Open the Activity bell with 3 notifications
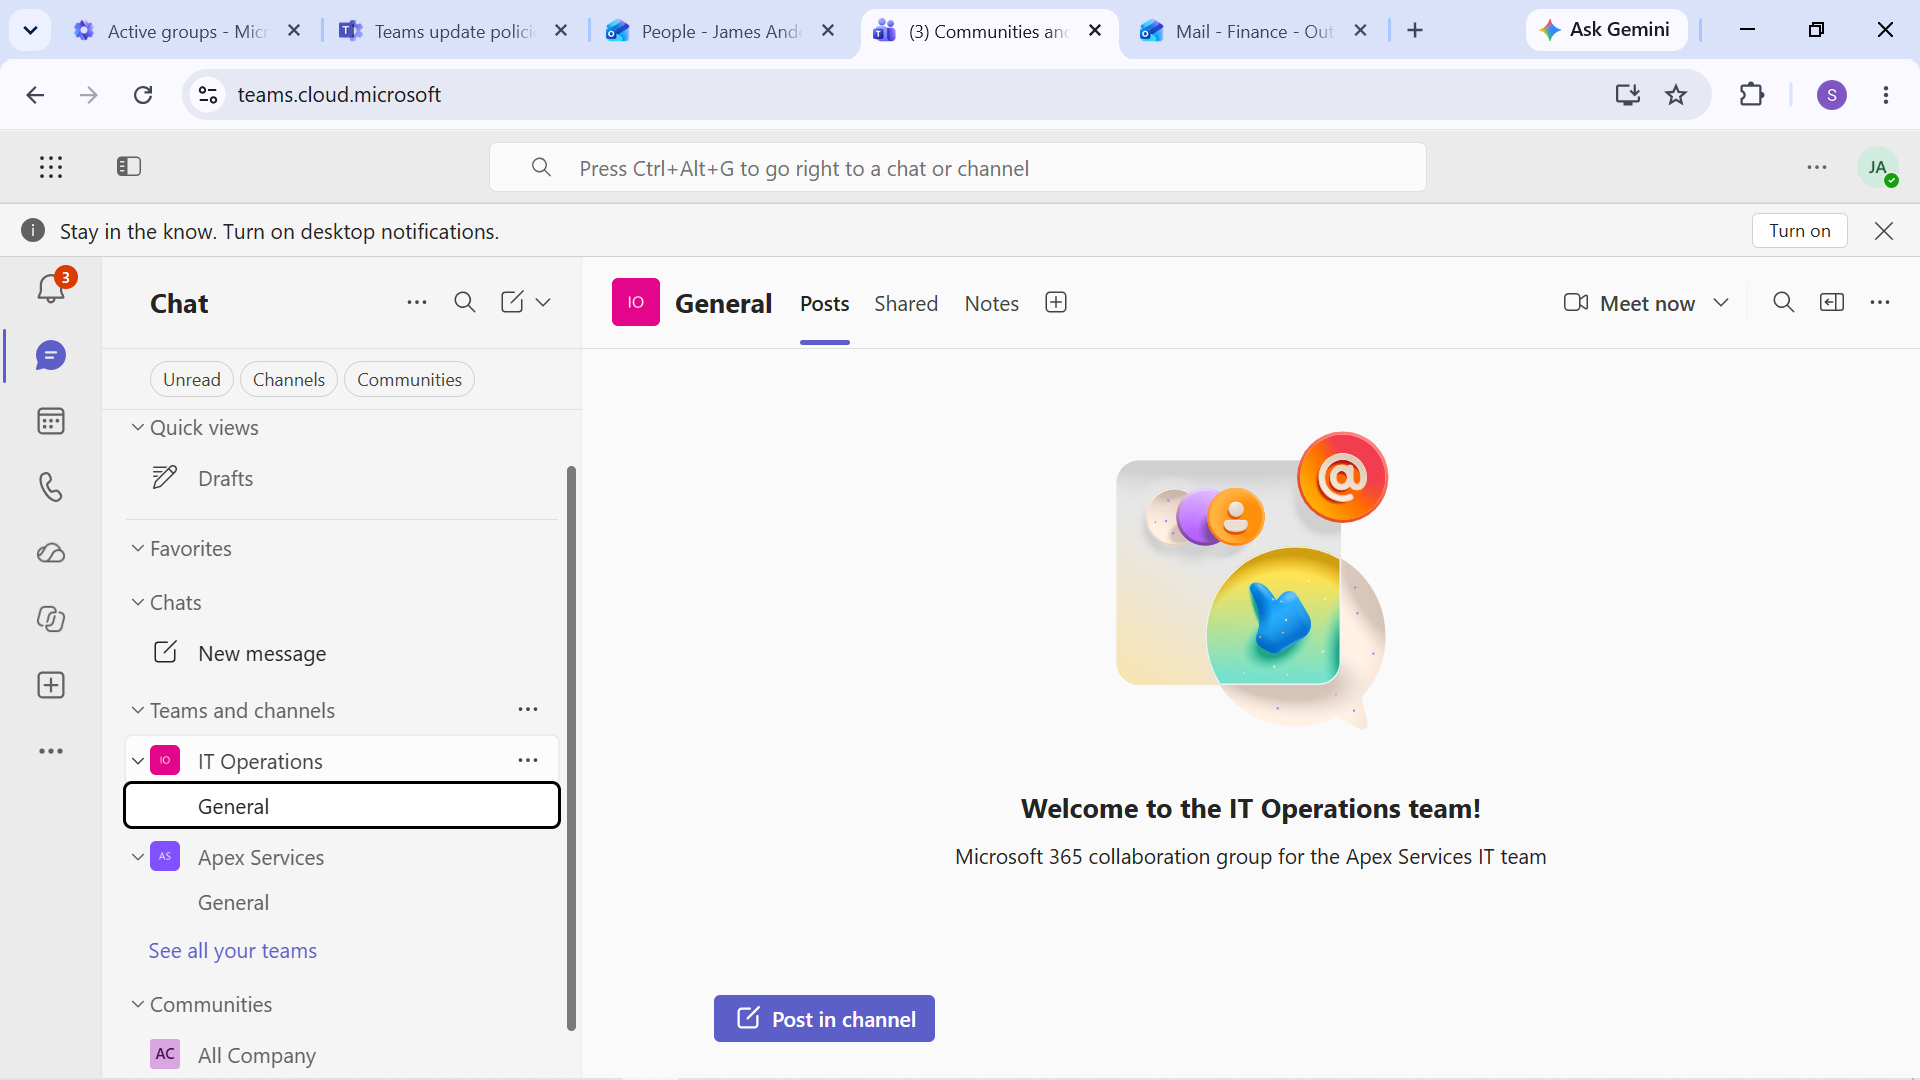 click(x=51, y=289)
